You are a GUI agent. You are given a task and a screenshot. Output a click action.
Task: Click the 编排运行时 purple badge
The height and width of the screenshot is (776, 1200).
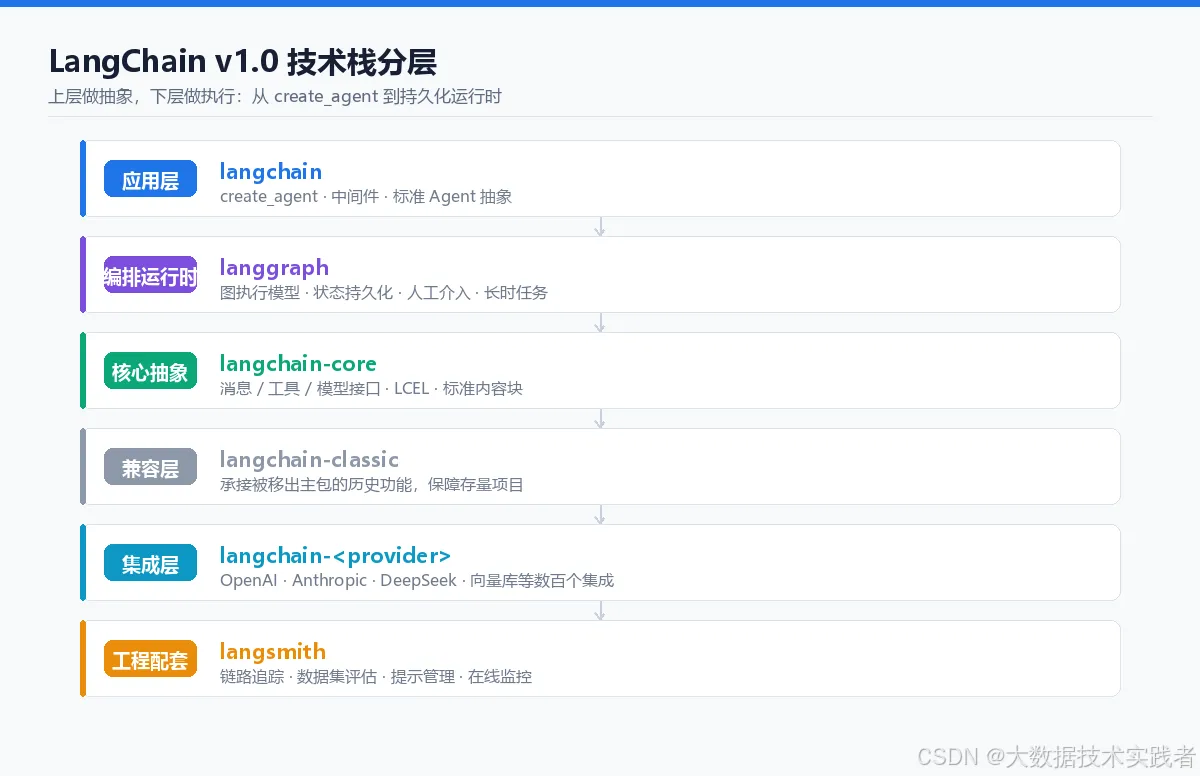[150, 275]
